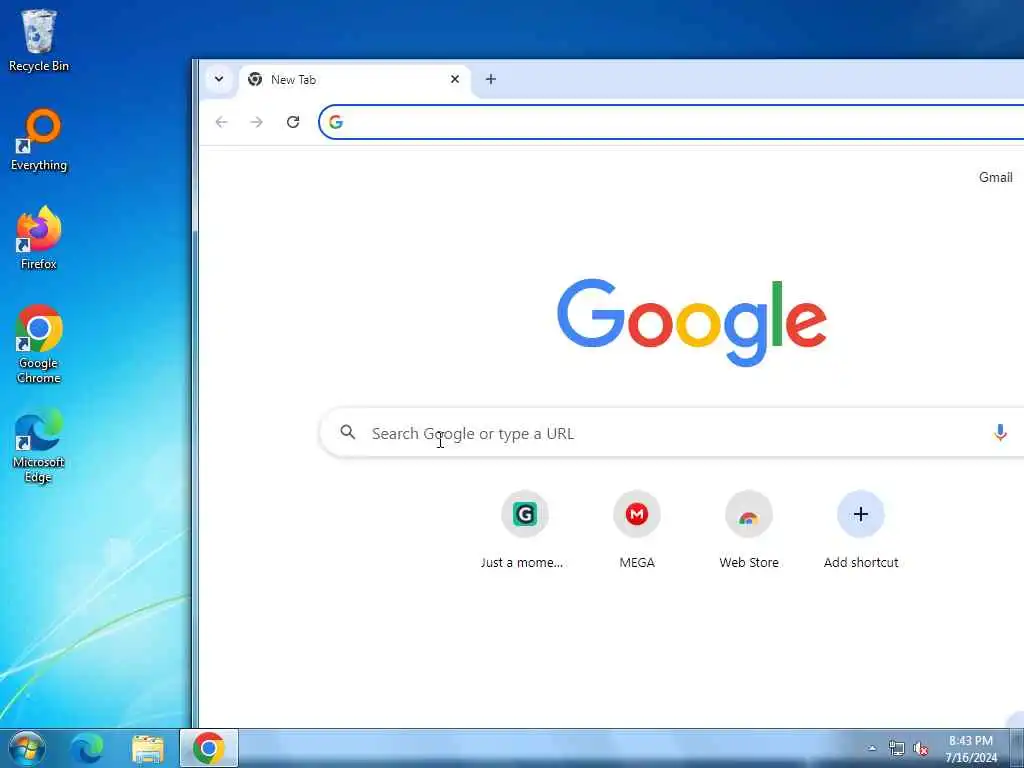Open the Chrome tab search dropdown arrow
The width and height of the screenshot is (1024, 768).
(x=219, y=79)
